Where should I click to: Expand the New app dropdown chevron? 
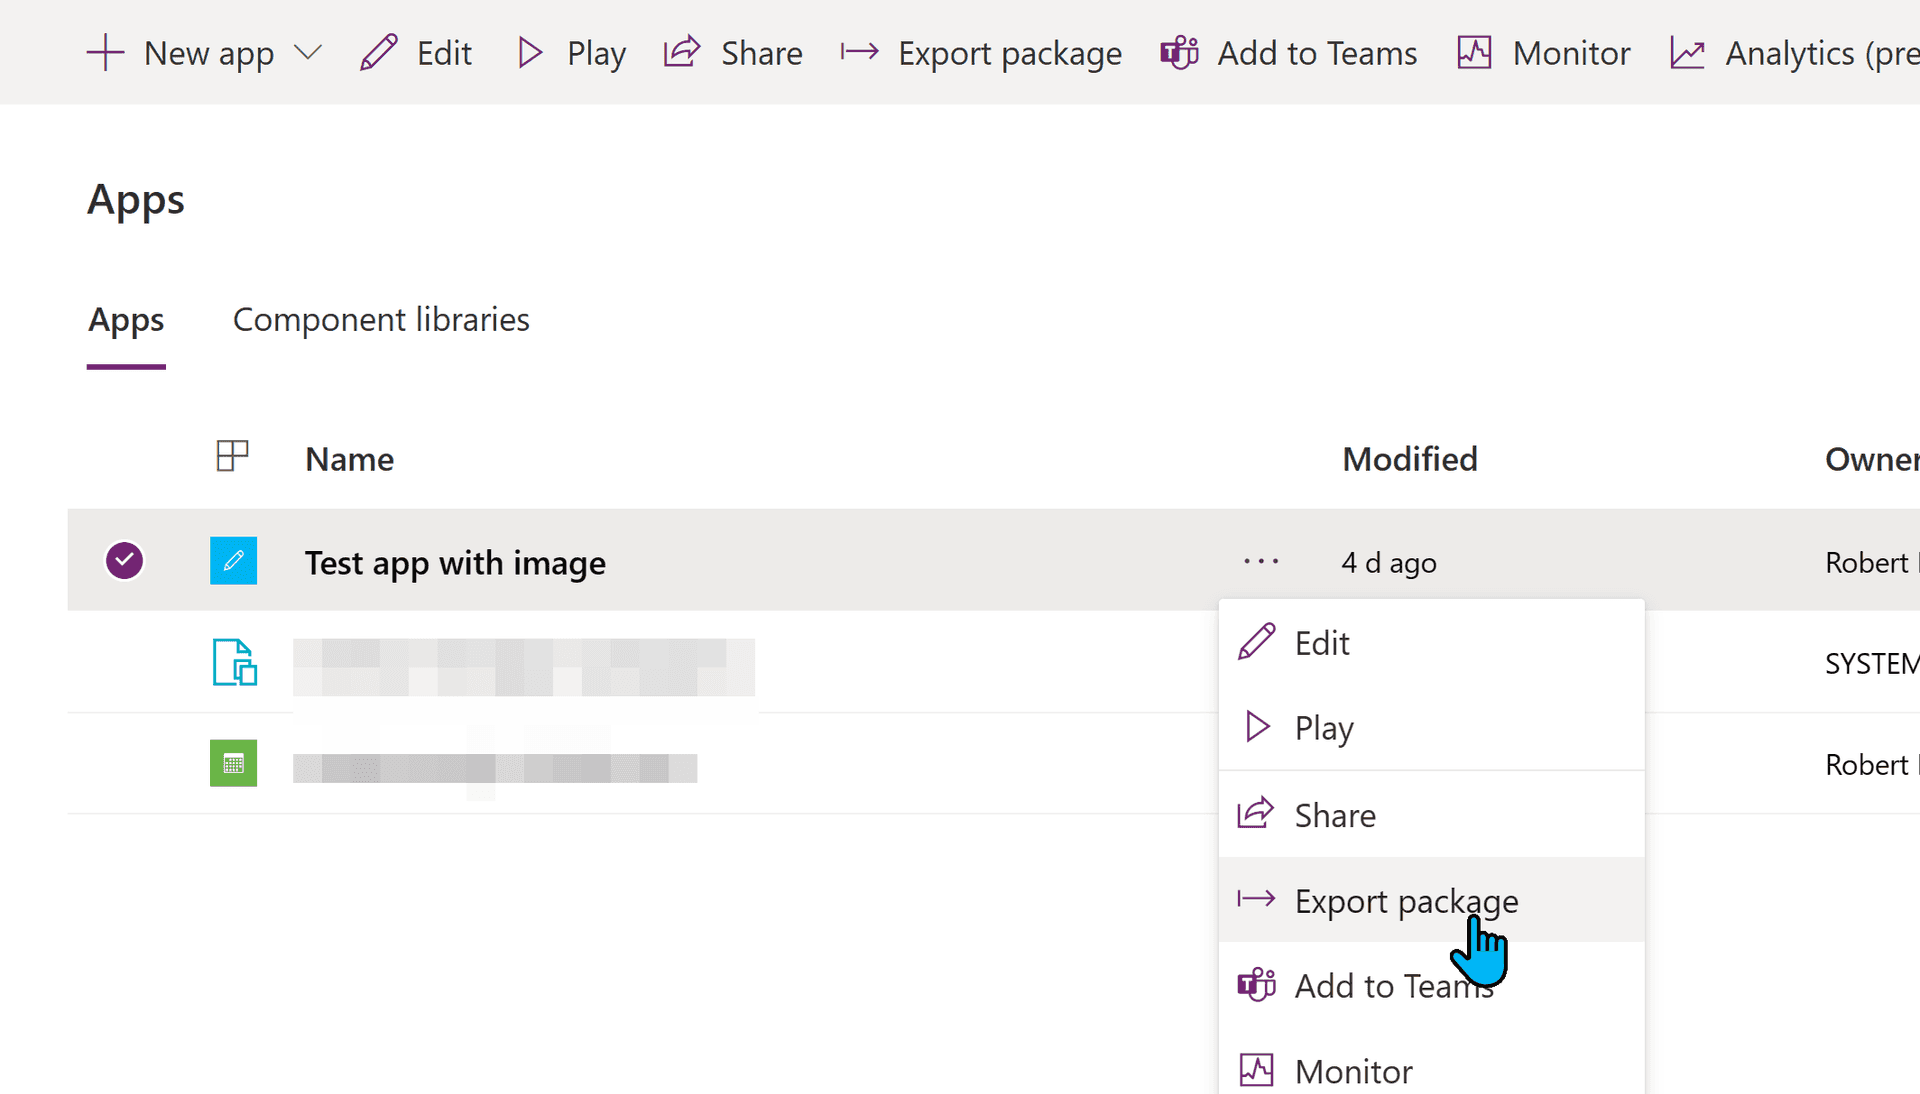tap(308, 52)
